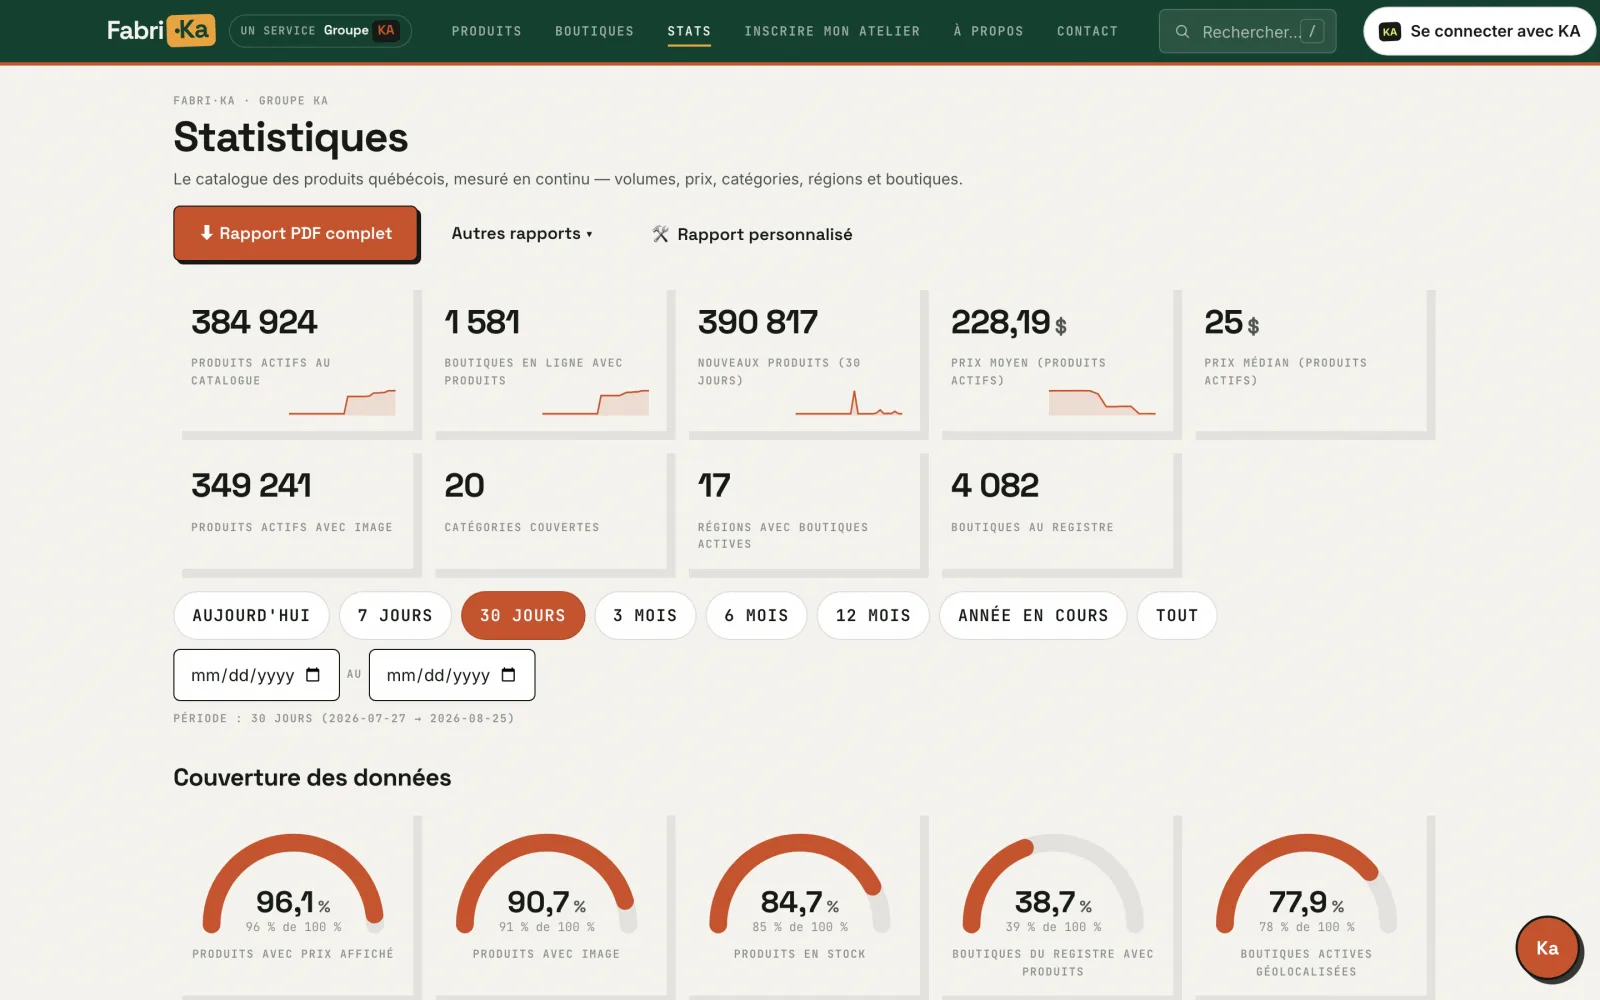
Task: Click the 17 régions avec boutiques value
Action: pyautogui.click(x=714, y=485)
